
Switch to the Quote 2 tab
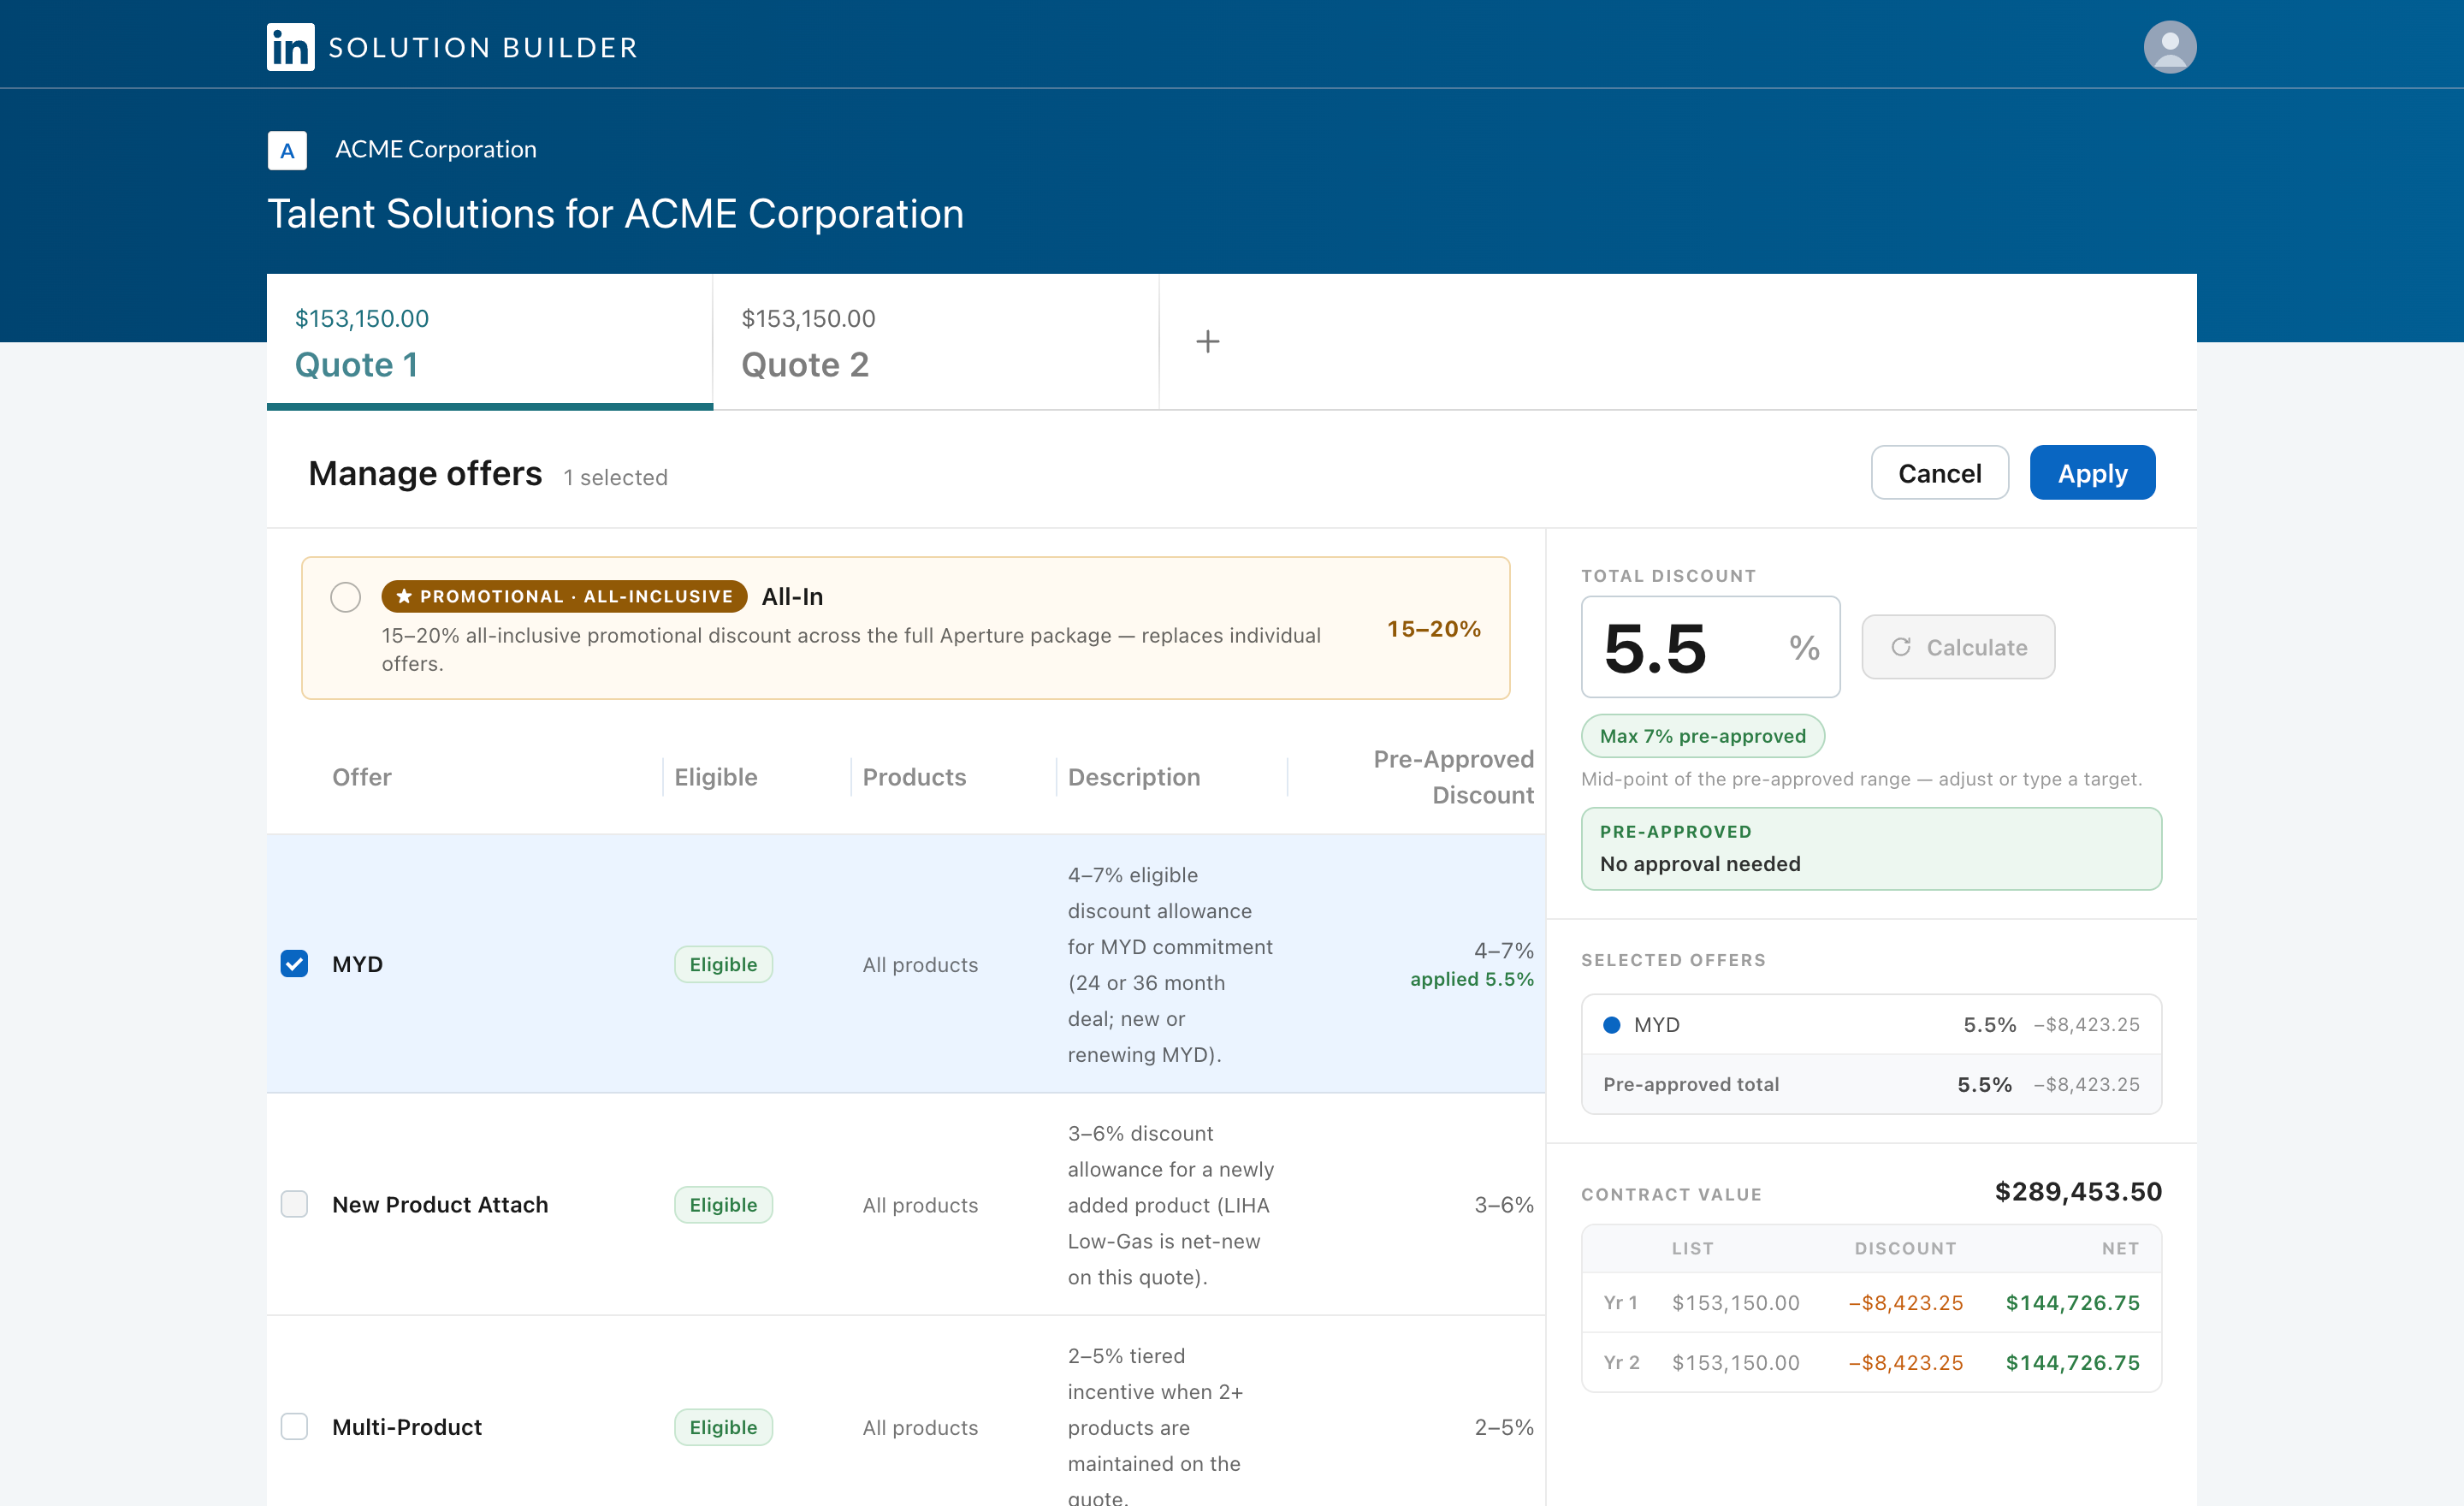(935, 342)
